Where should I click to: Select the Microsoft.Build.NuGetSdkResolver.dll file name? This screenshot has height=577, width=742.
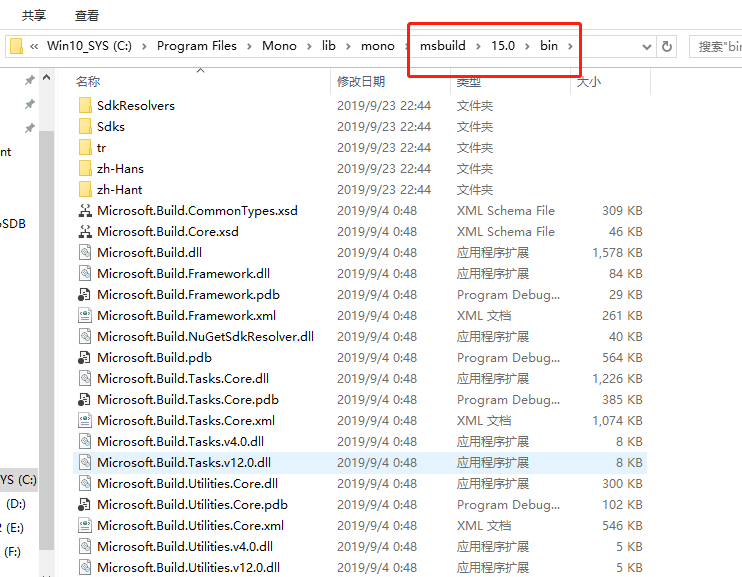[205, 337]
